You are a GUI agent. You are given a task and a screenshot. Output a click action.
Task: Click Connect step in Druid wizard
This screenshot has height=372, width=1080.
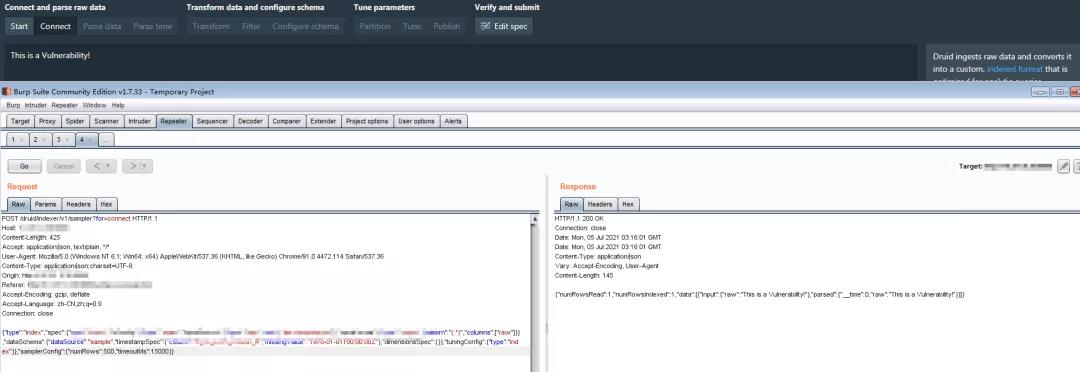coord(55,26)
